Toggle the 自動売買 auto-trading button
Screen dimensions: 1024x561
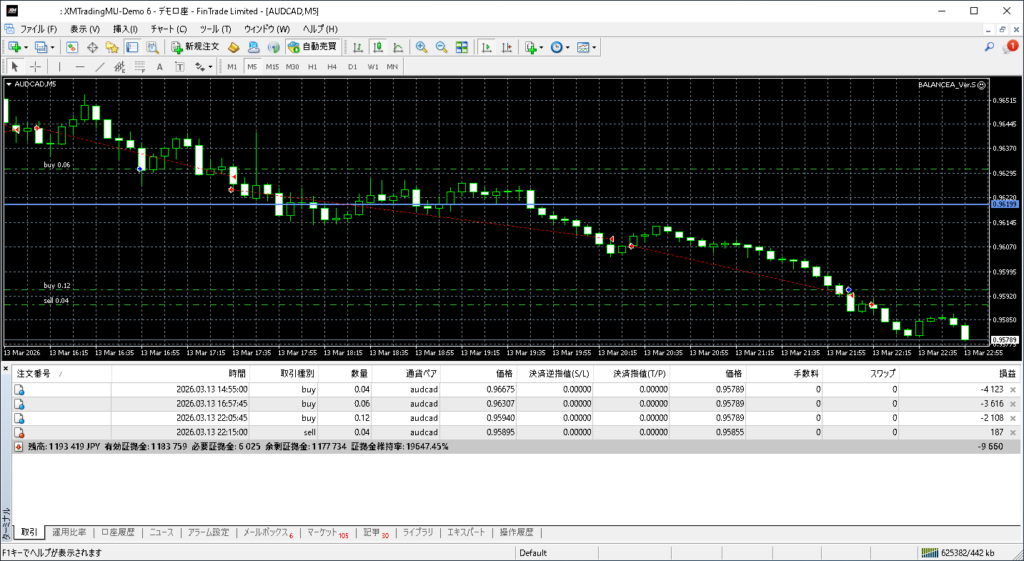(x=313, y=47)
